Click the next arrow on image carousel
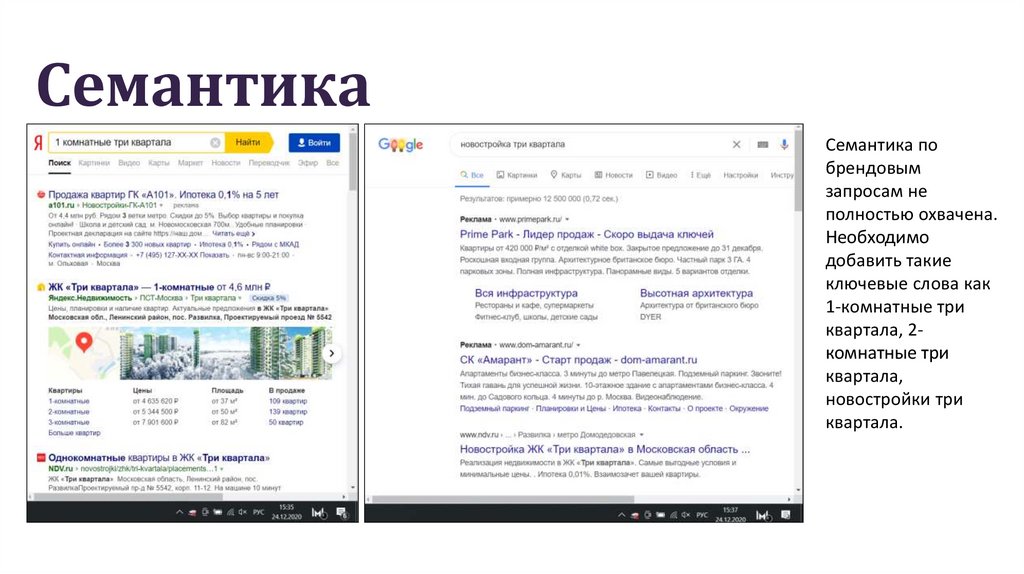 [332, 353]
